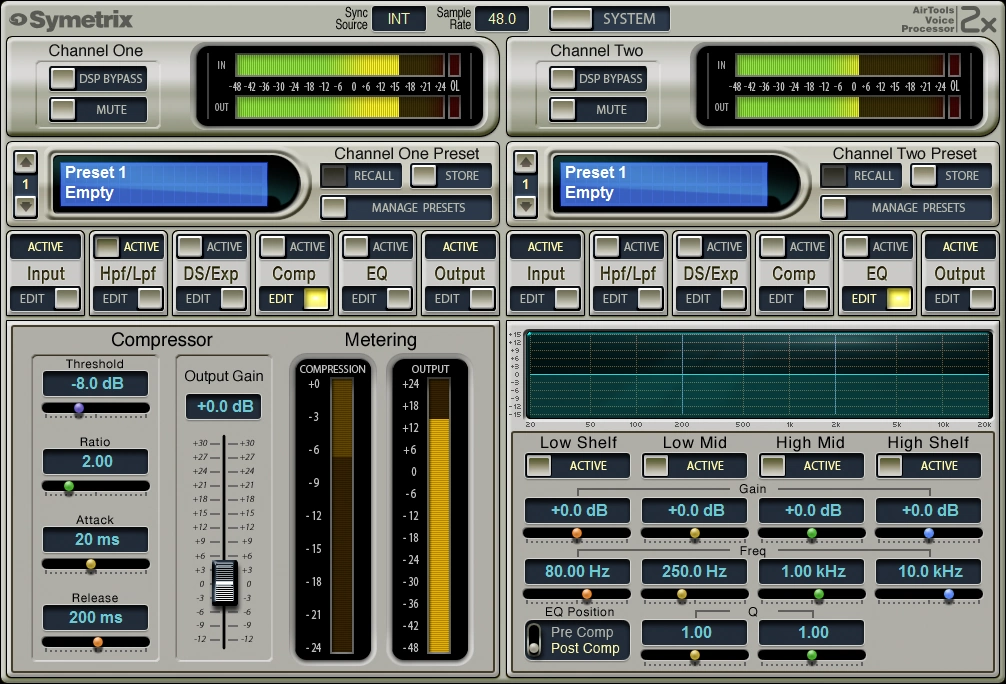This screenshot has height=684, width=1006.
Task: Edit the Channel Two Comp module
Action: [794, 299]
